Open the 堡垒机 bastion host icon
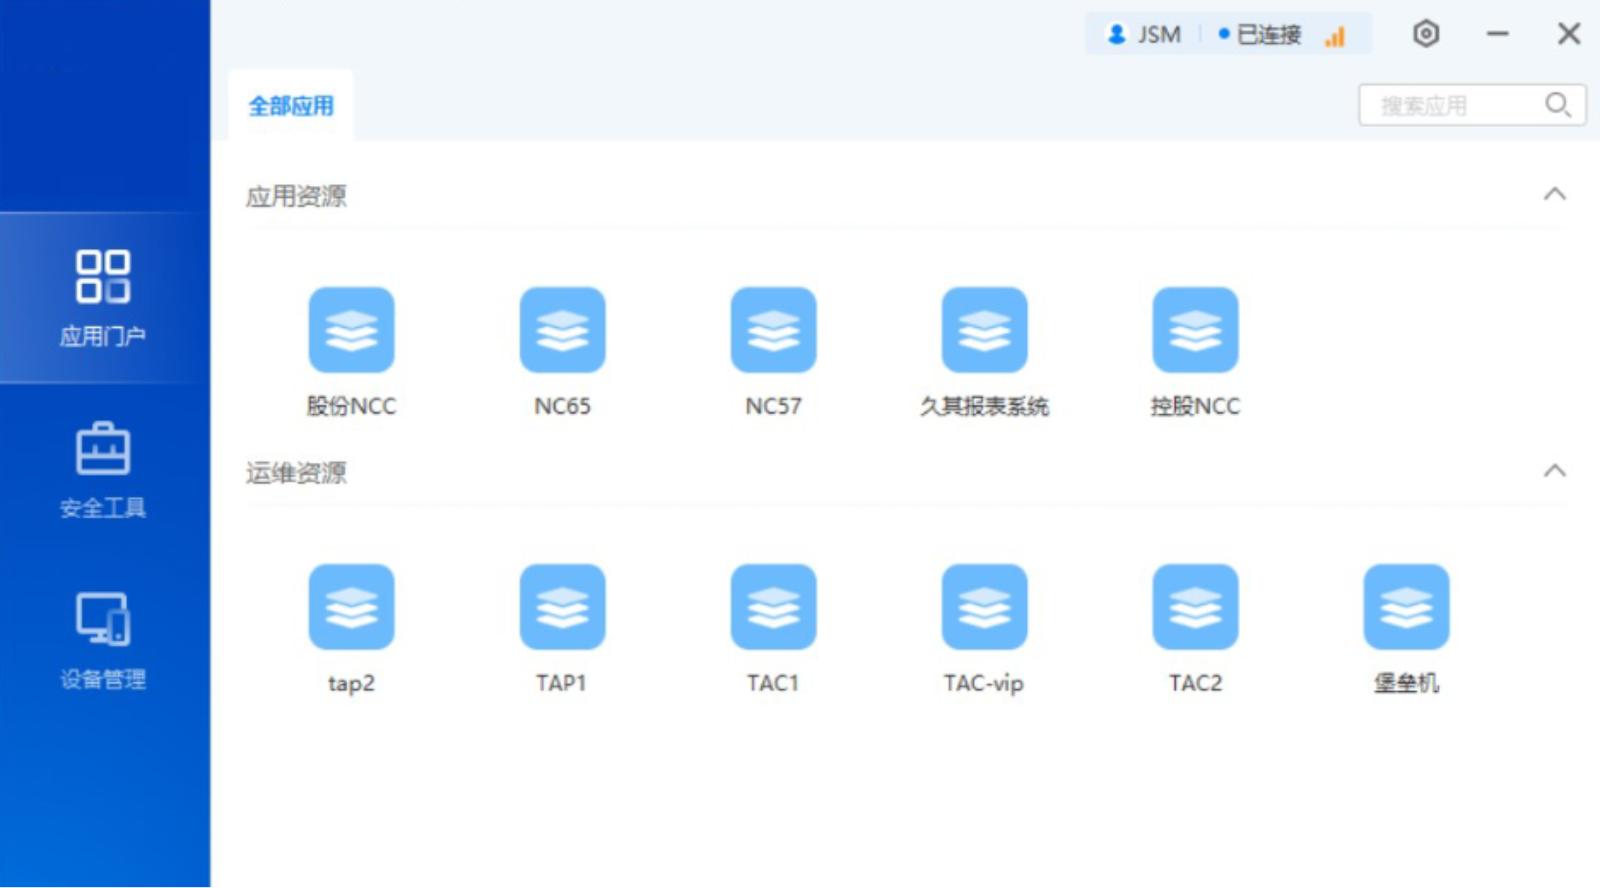The height and width of the screenshot is (888, 1600). pyautogui.click(x=1406, y=607)
